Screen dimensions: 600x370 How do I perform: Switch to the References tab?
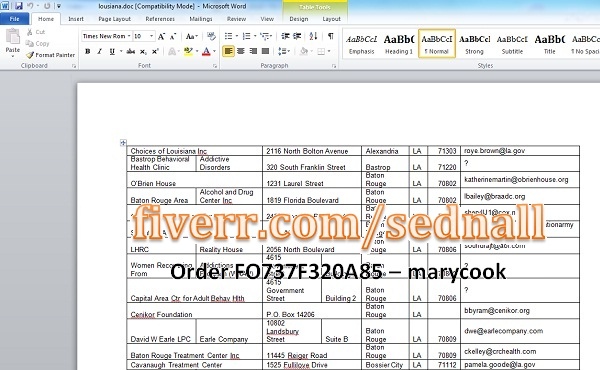pyautogui.click(x=160, y=19)
